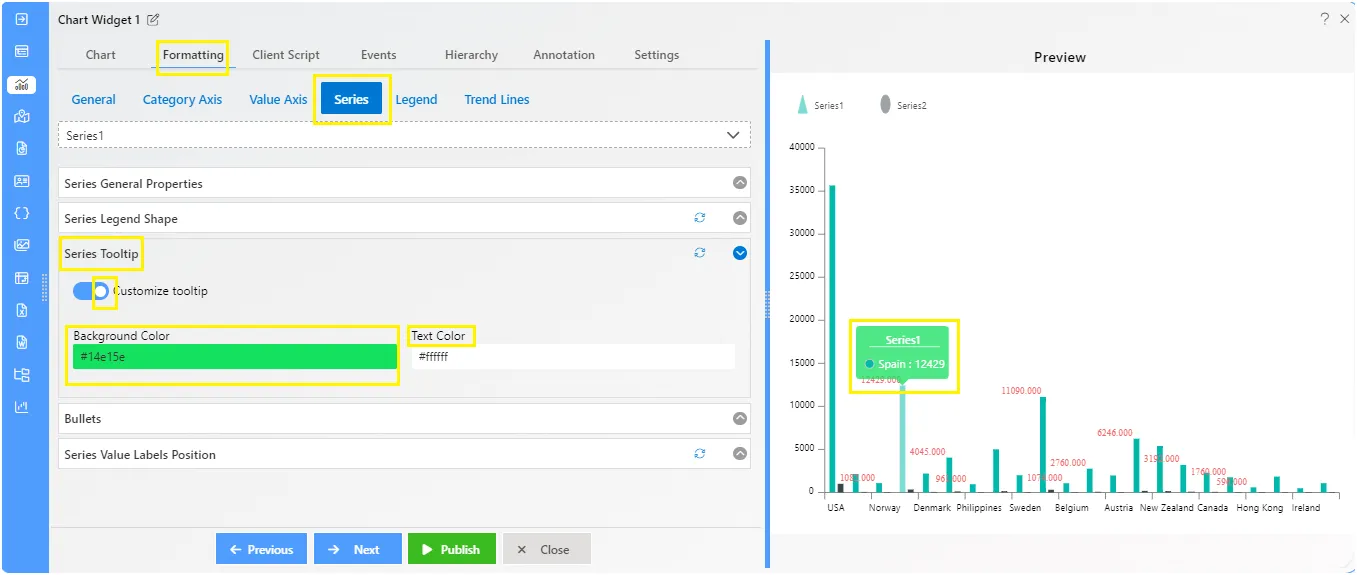Click the tall USA bar in preview

coord(832,338)
